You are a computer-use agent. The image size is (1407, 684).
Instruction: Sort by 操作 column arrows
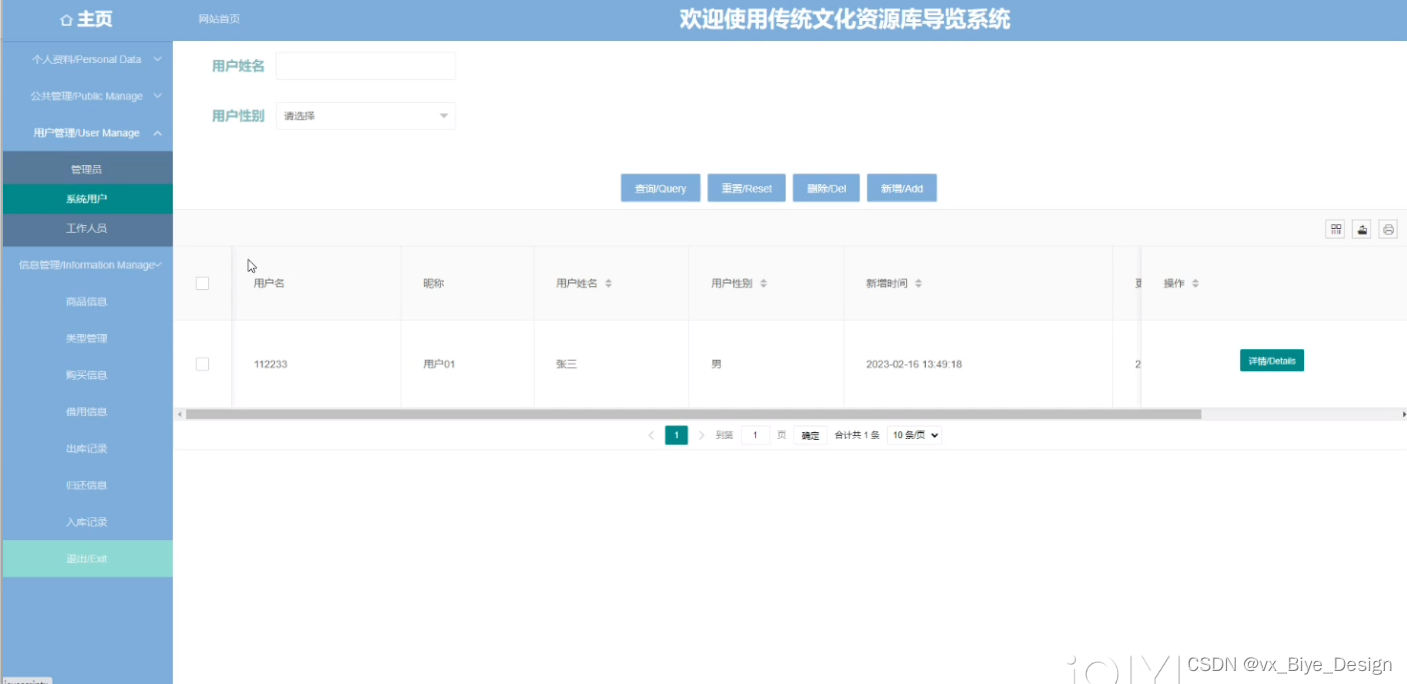click(x=1195, y=284)
